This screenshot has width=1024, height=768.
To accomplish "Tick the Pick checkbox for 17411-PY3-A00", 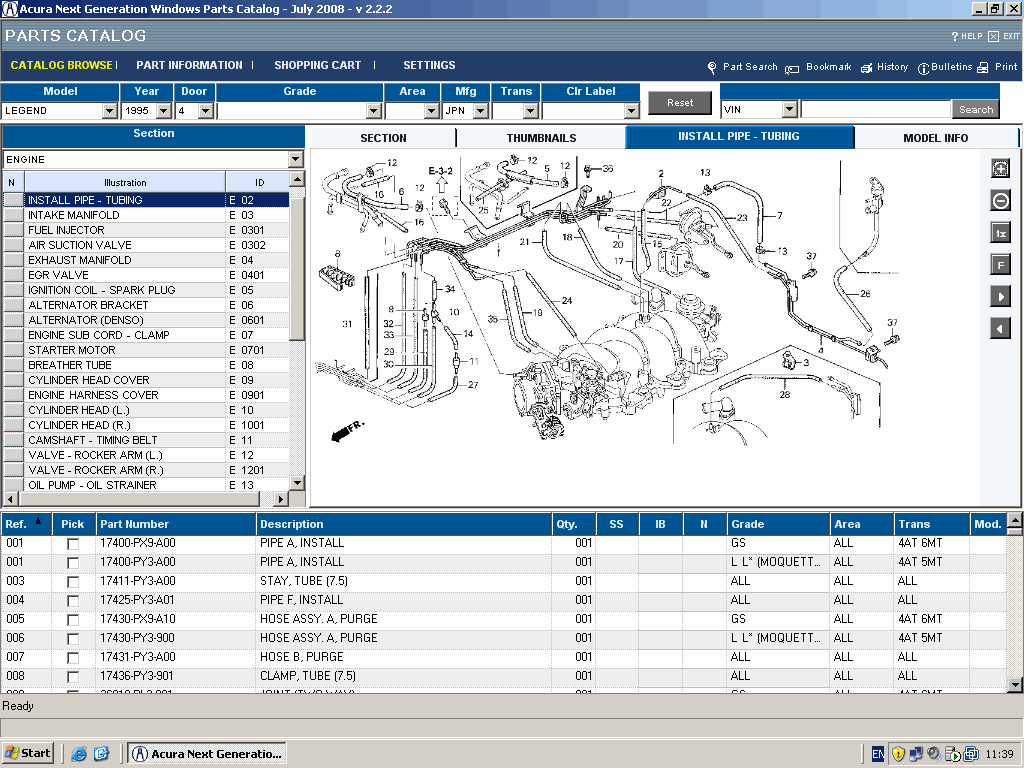I will (73, 582).
